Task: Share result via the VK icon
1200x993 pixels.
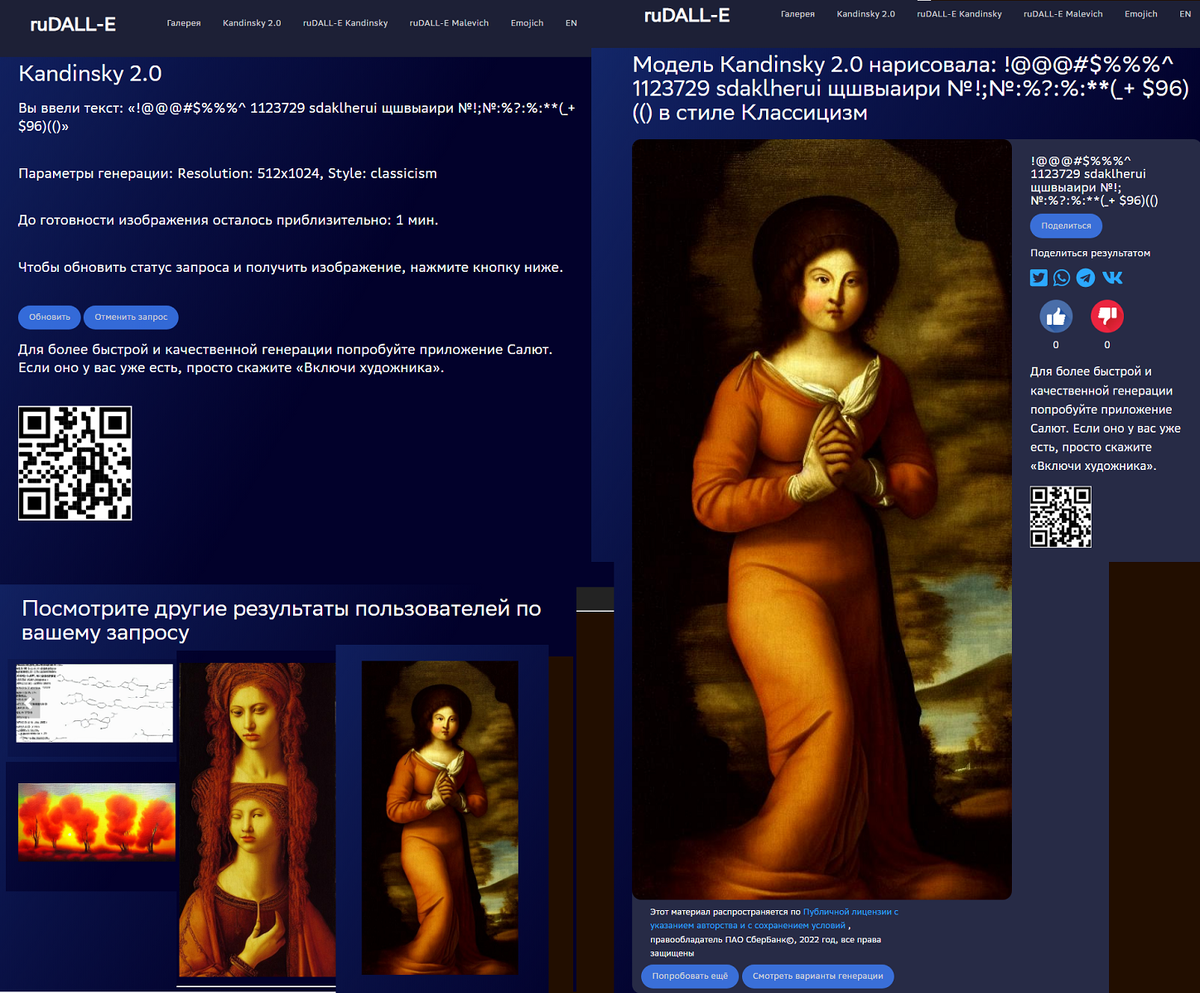Action: [x=1112, y=279]
